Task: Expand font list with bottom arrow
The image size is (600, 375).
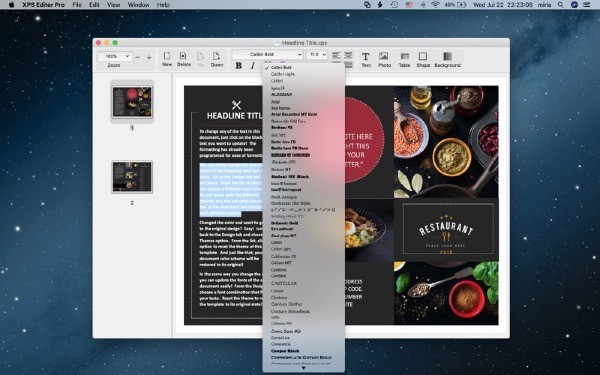Action: (303, 368)
